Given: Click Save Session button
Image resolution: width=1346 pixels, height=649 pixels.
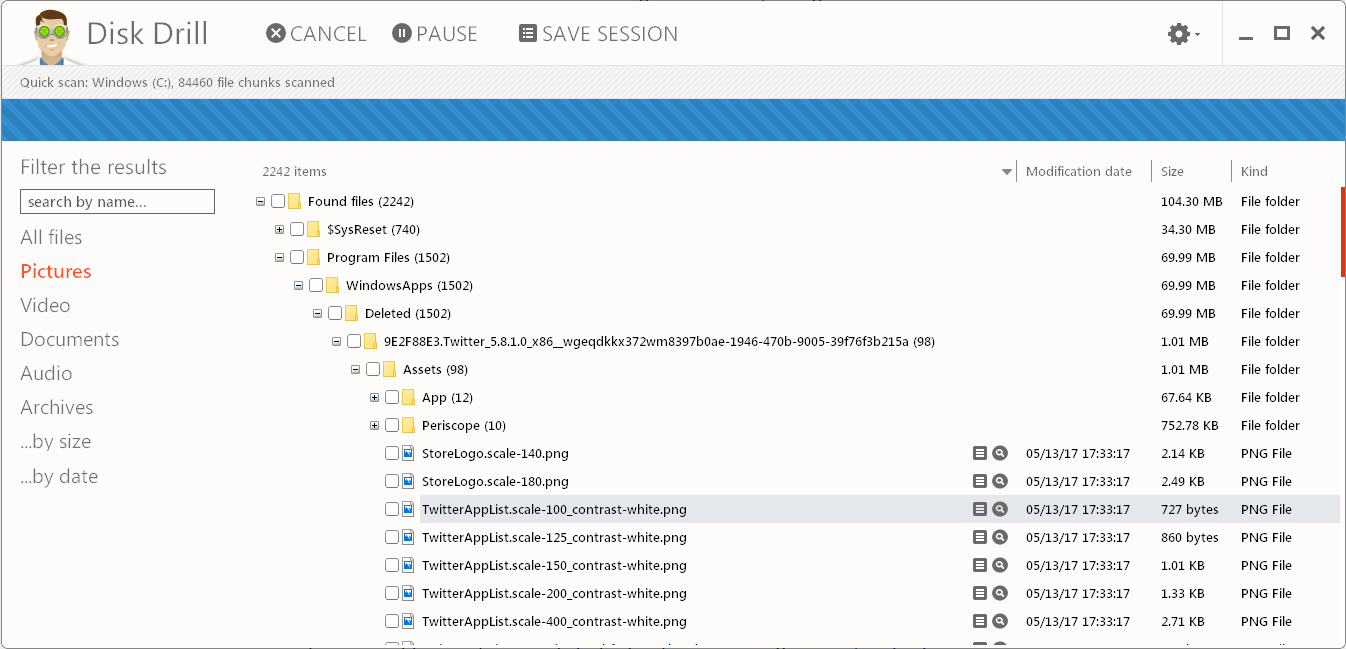Looking at the screenshot, I should pyautogui.click(x=598, y=34).
